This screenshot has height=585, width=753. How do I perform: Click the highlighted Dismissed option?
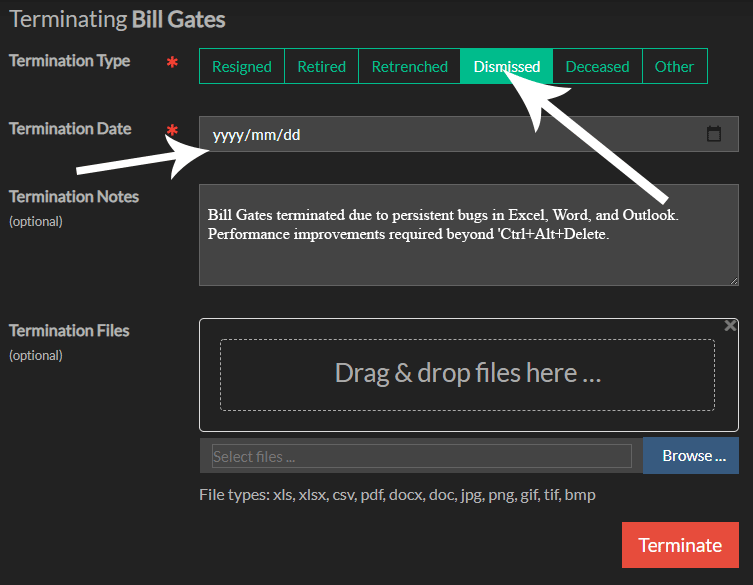pyautogui.click(x=506, y=67)
